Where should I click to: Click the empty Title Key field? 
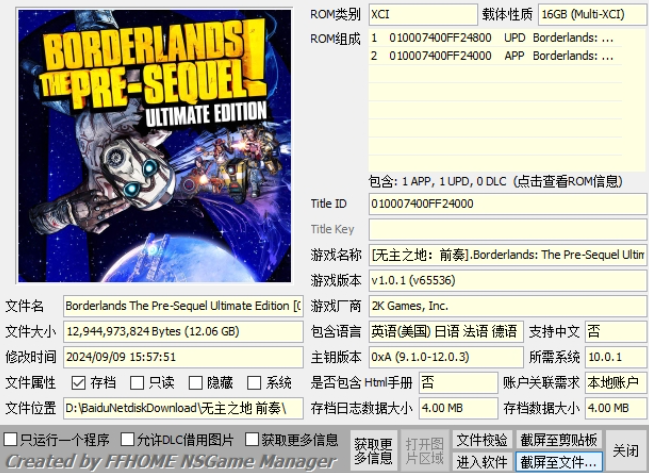(507, 230)
